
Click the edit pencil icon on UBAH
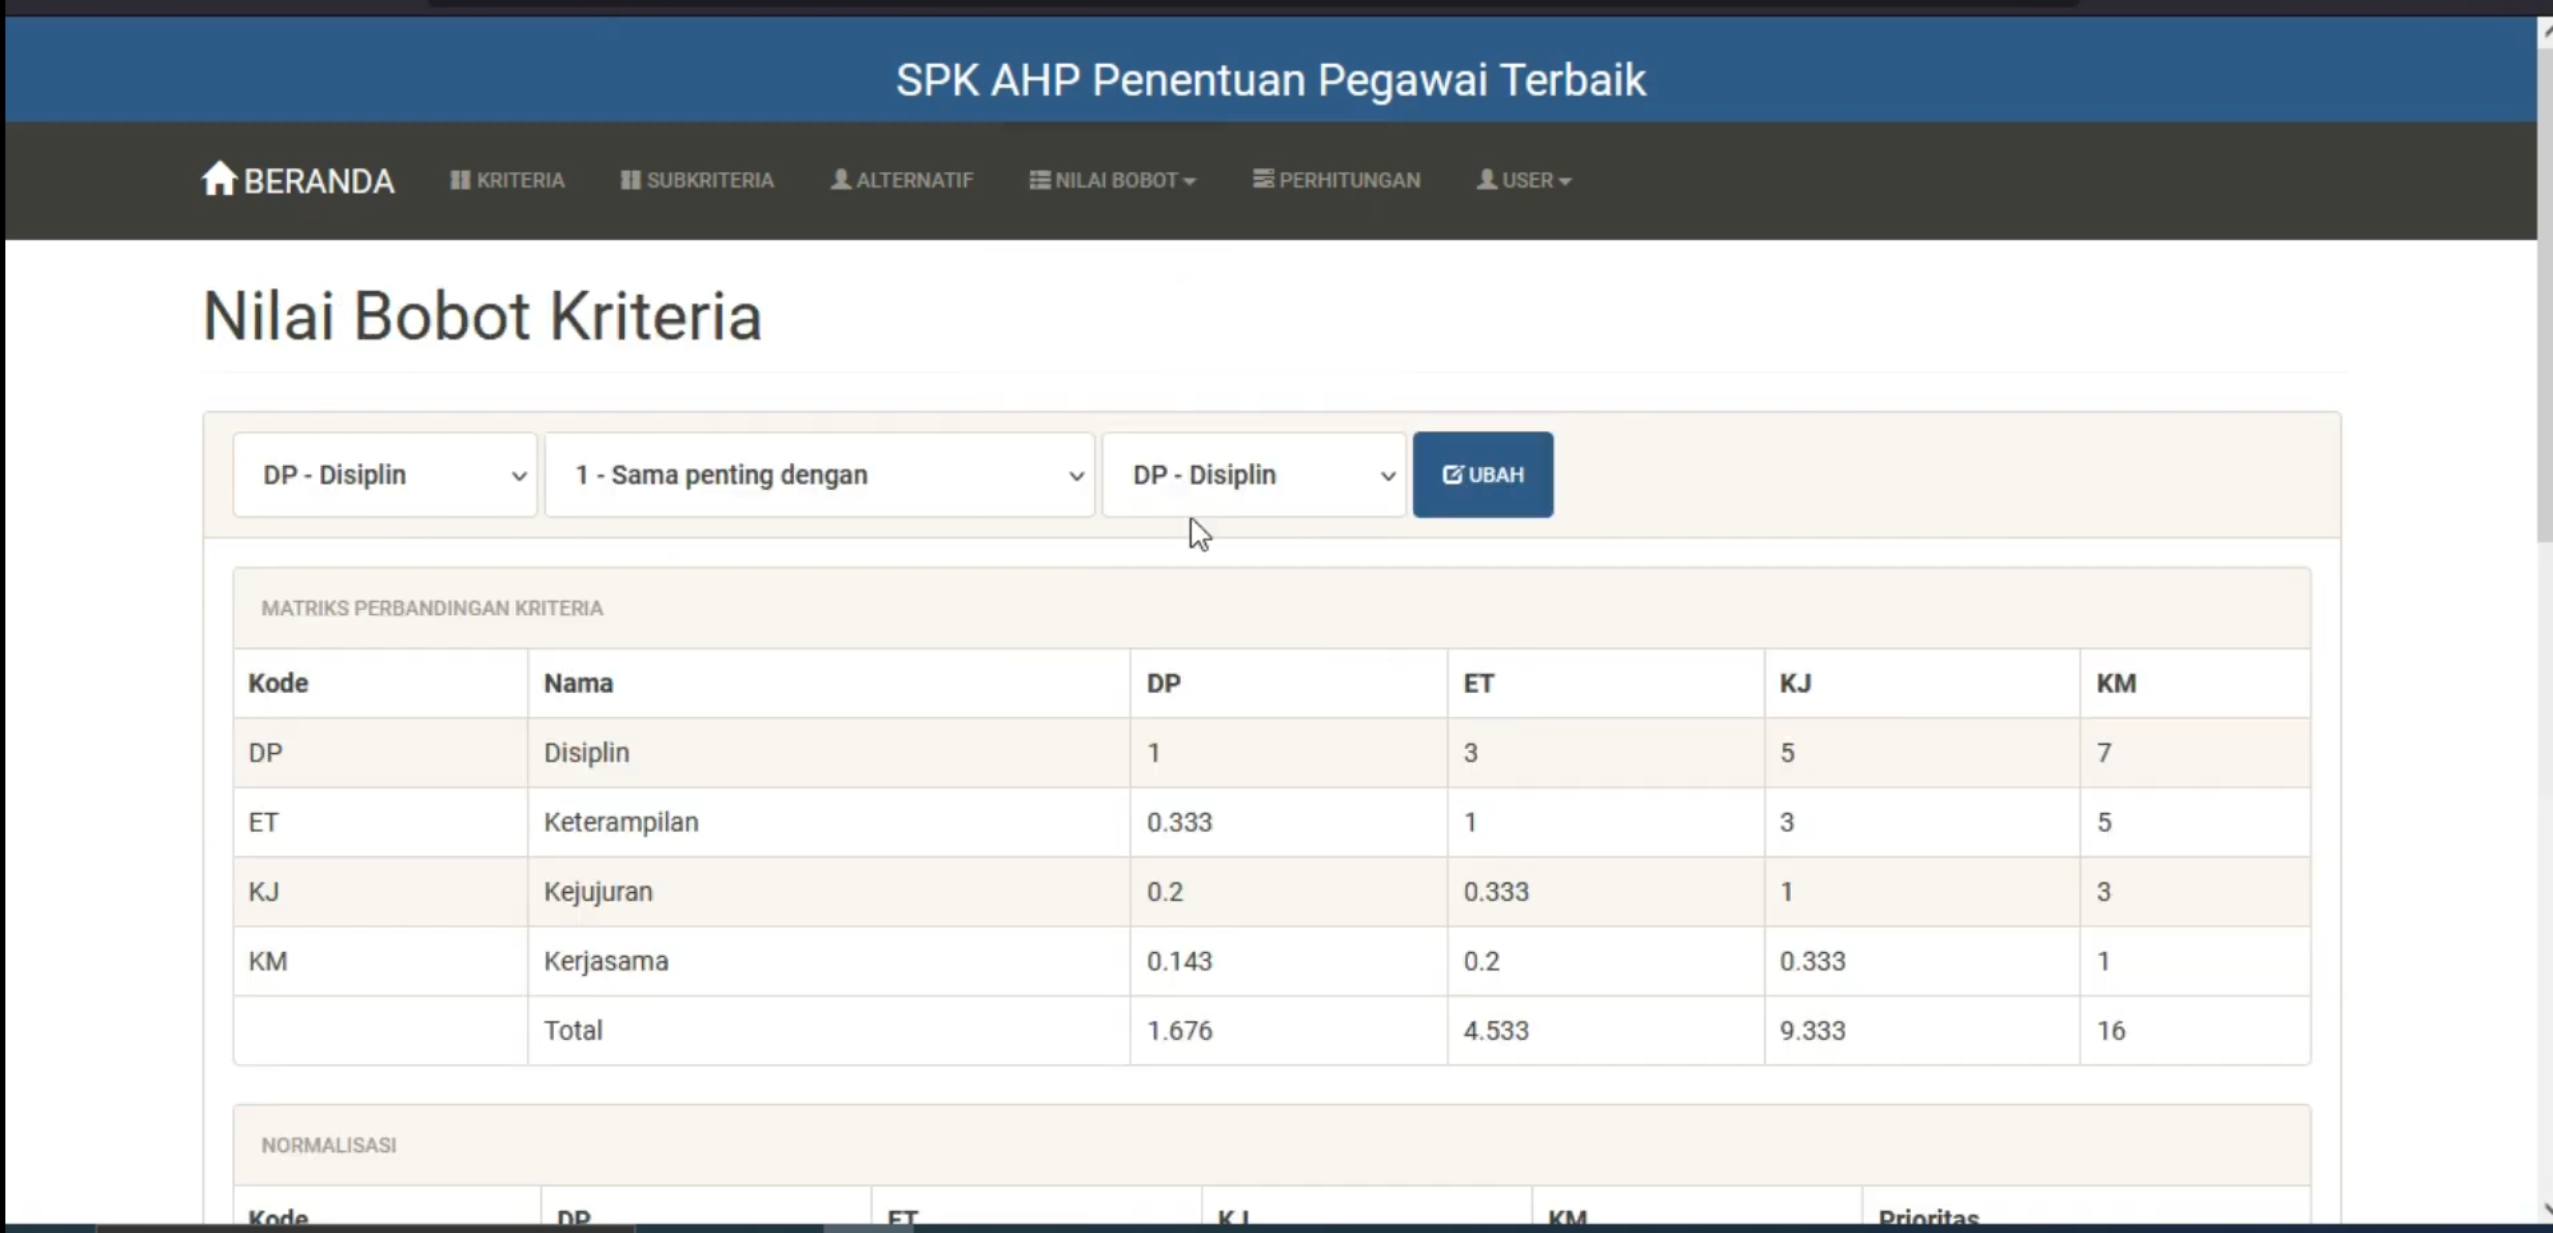coord(1453,474)
